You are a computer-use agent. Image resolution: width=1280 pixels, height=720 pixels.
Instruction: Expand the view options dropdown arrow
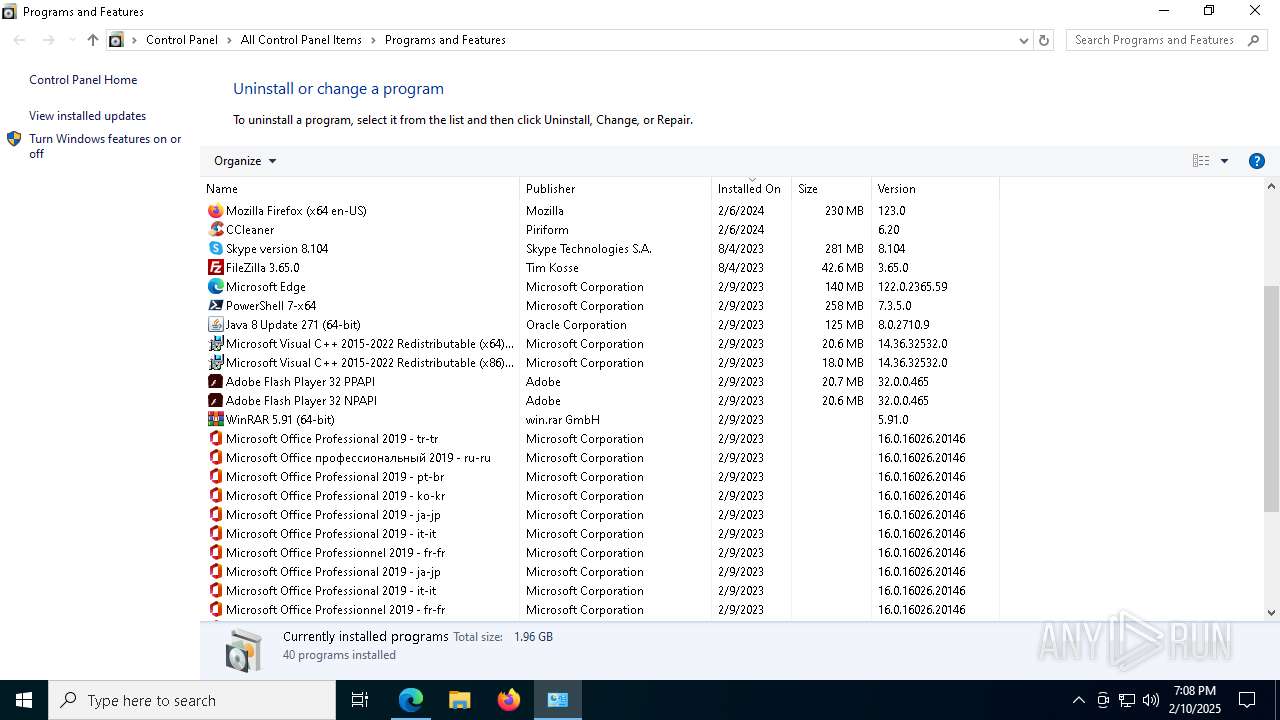point(1224,161)
